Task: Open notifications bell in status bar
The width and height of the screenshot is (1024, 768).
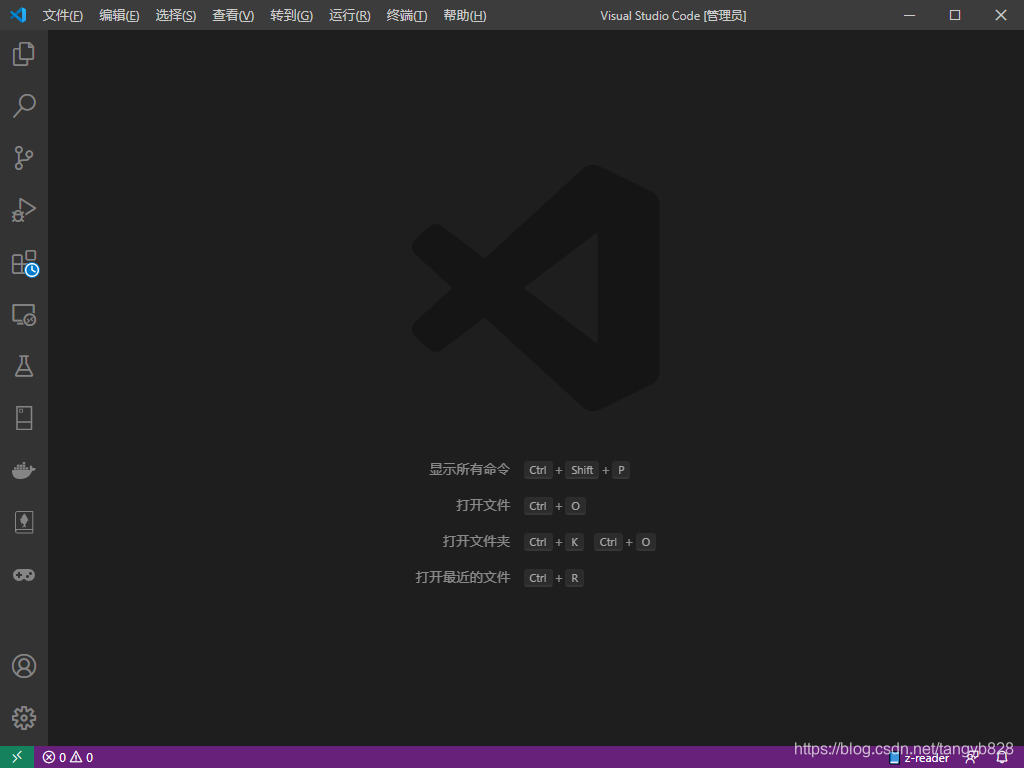Action: 1002,758
